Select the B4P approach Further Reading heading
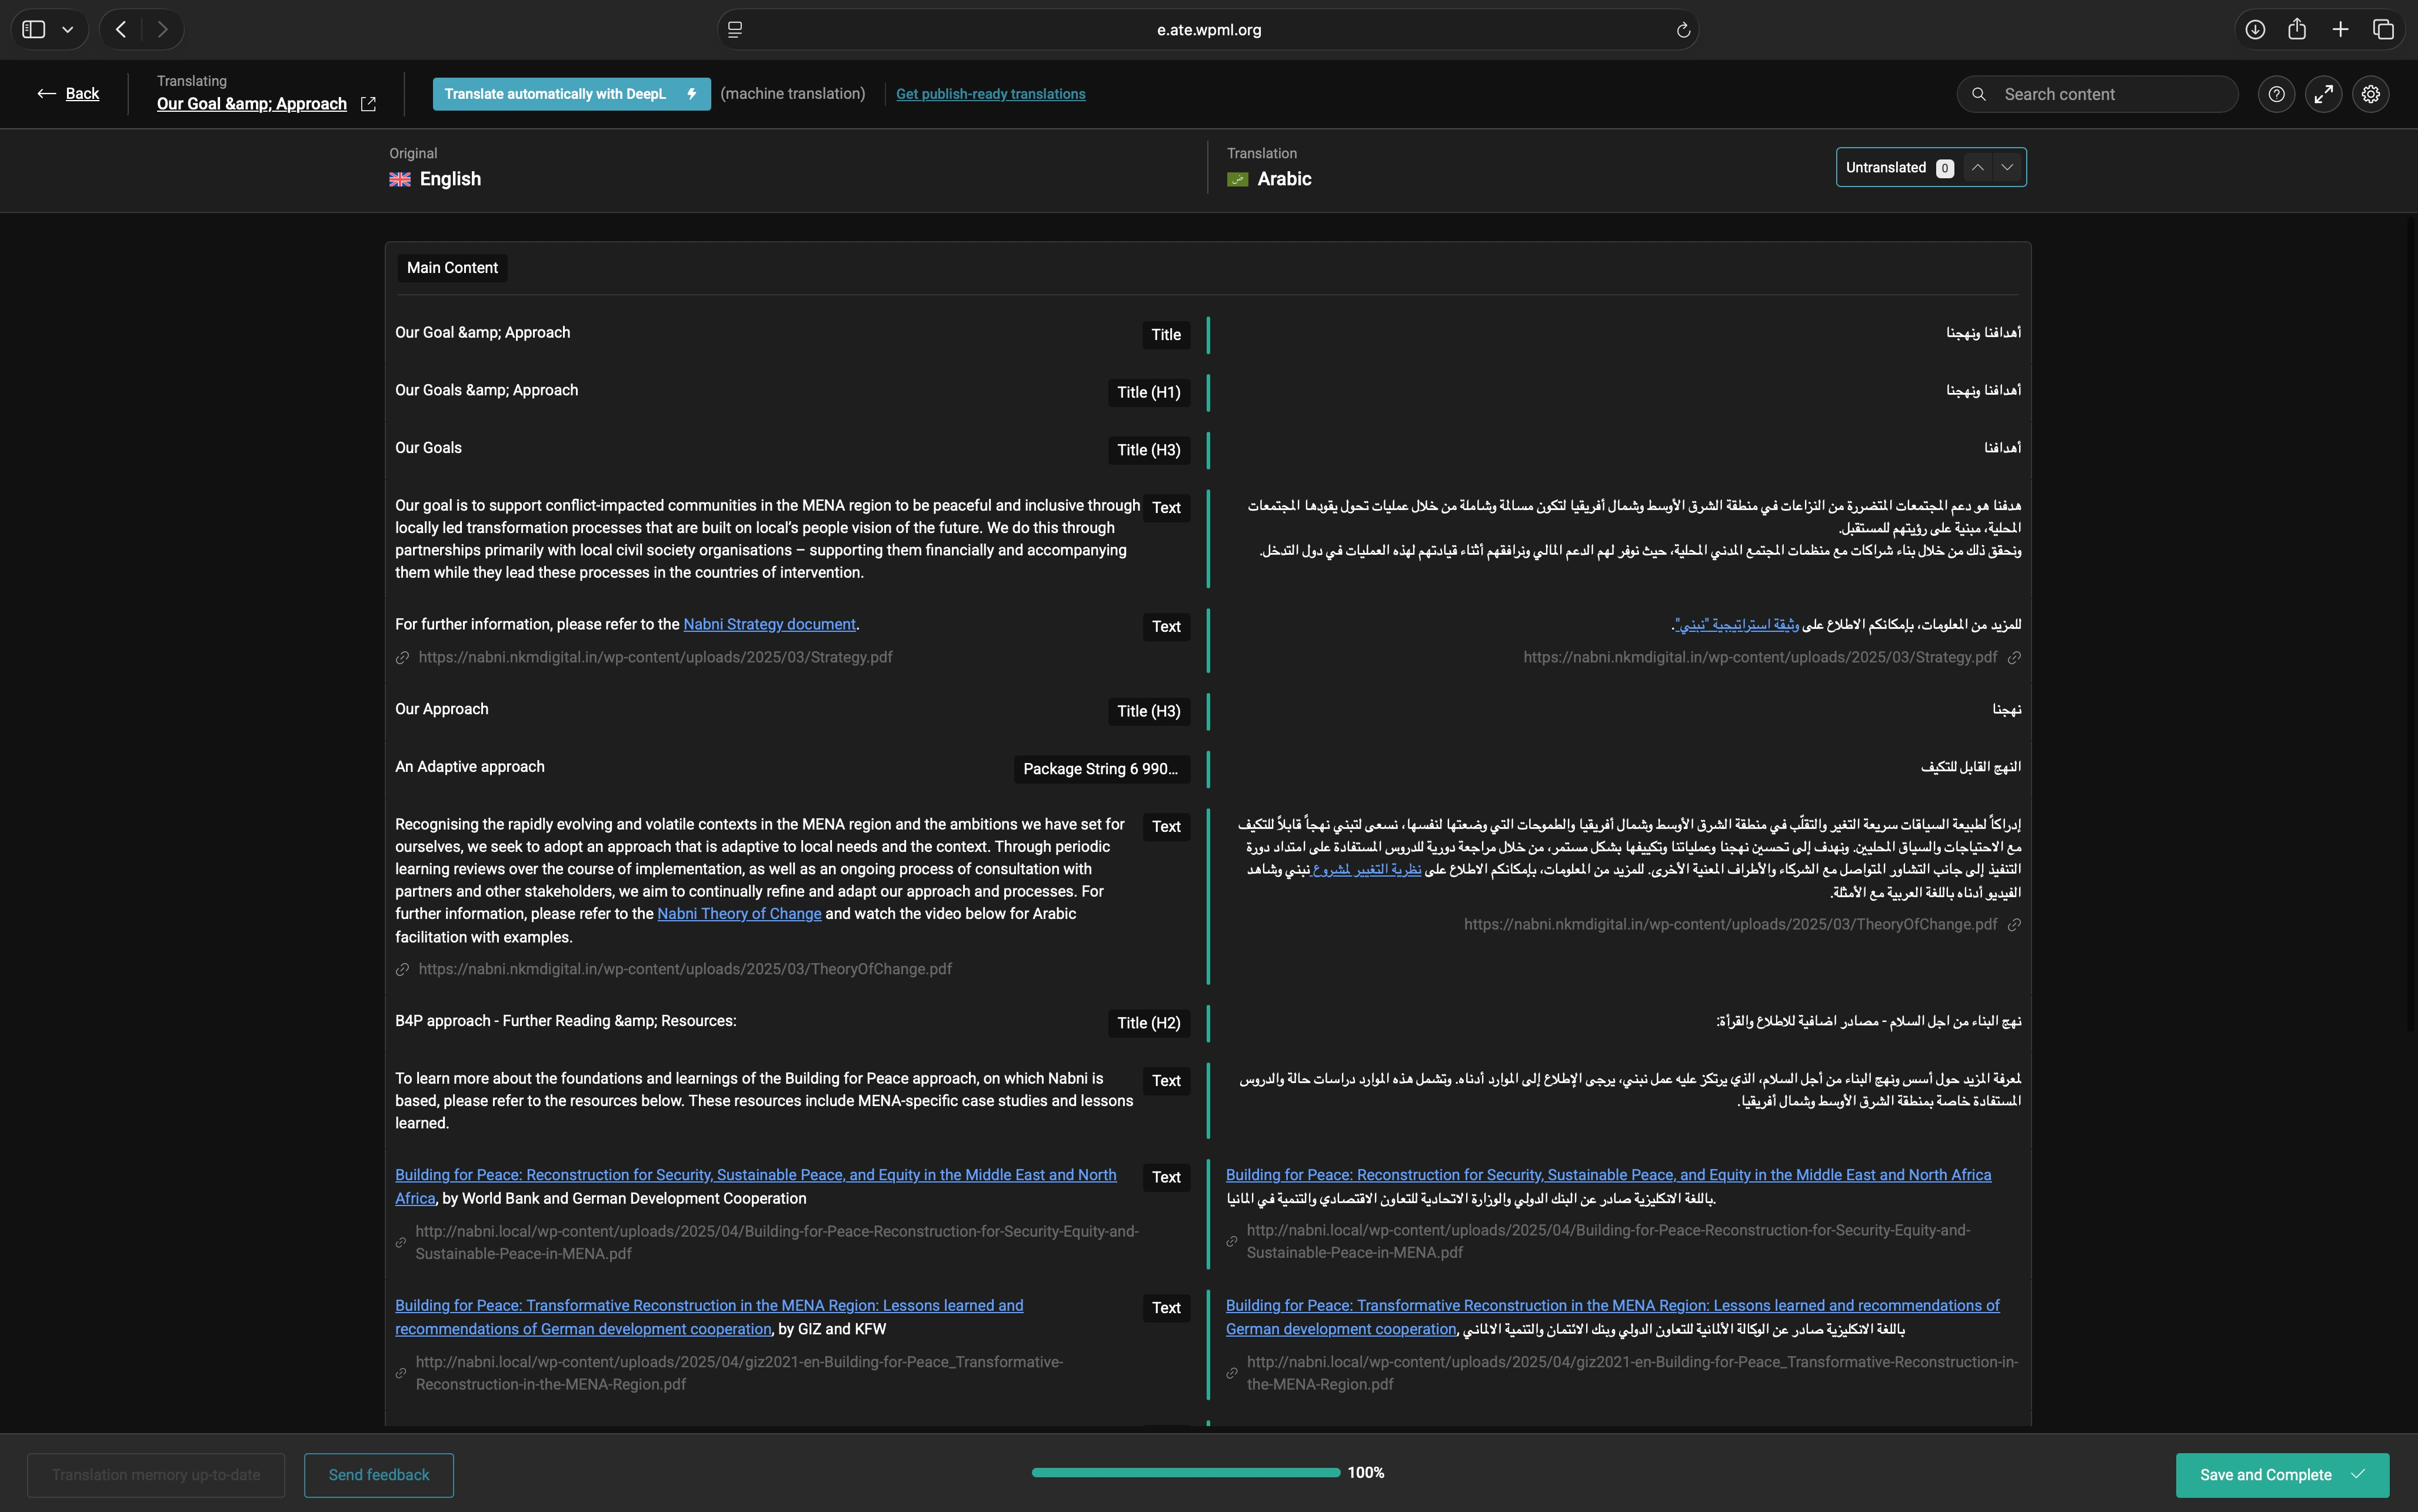This screenshot has width=2418, height=1512. click(x=565, y=1021)
